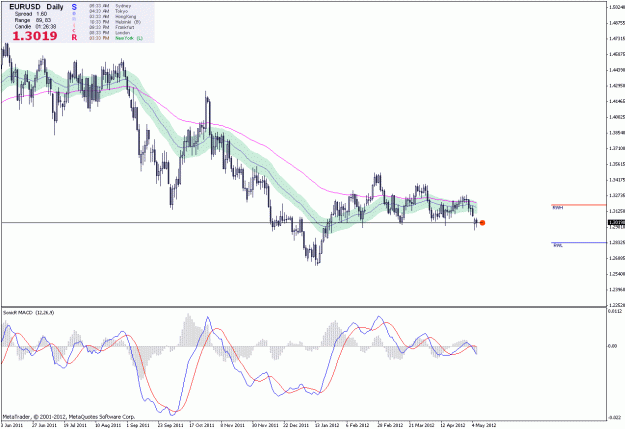Click the 22 Dec 2011 date label
This screenshot has height=429, width=625.
pos(296,425)
